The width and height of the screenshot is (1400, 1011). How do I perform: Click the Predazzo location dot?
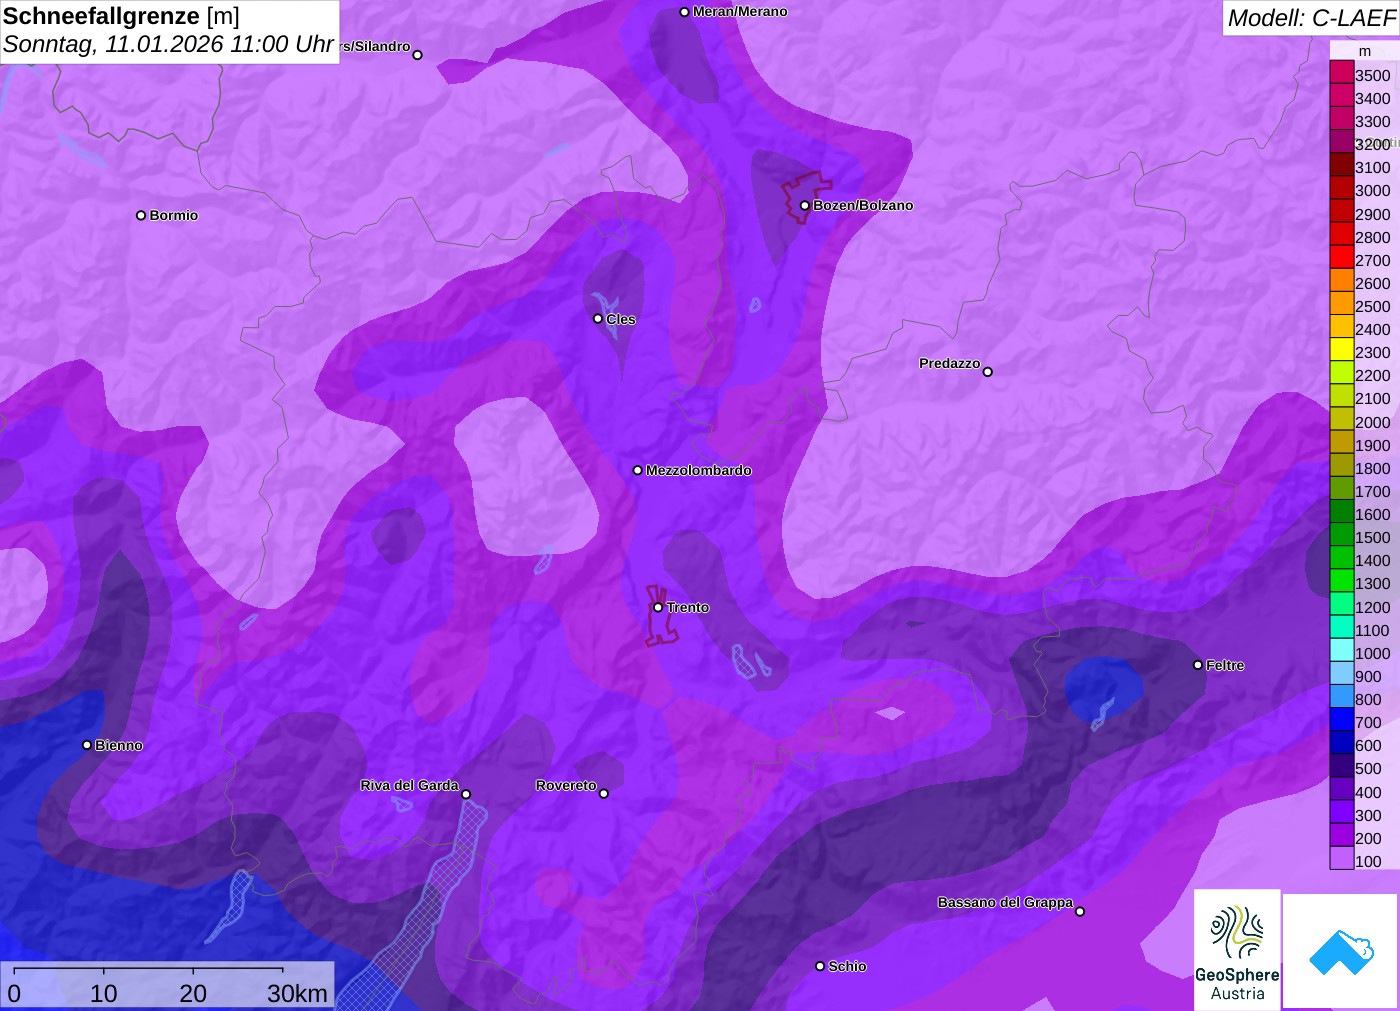pos(987,372)
